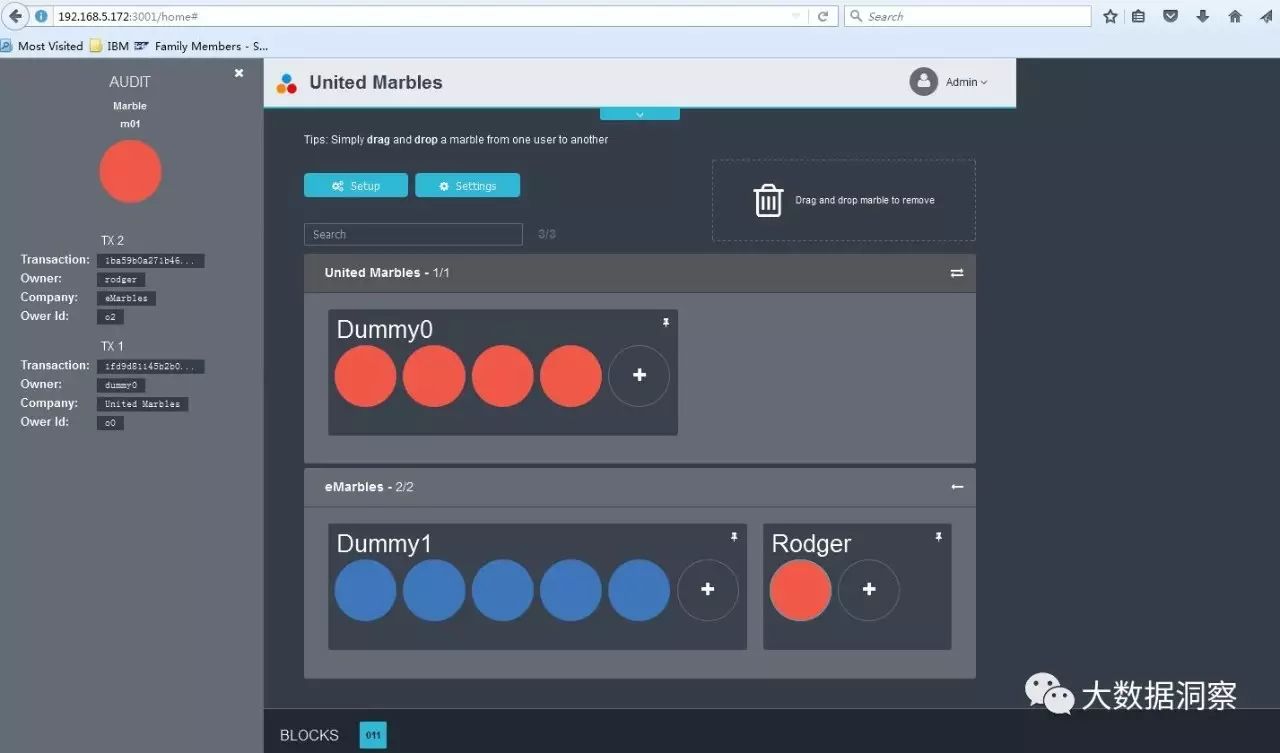Pin the Rodger user panel
1280x753 pixels.
[938, 537]
